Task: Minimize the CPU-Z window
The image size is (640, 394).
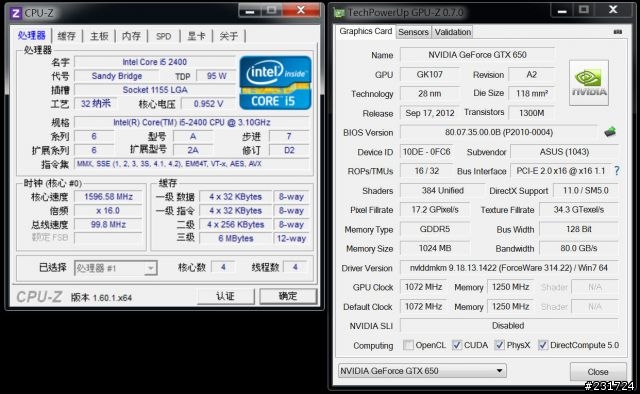Action: click(x=250, y=10)
